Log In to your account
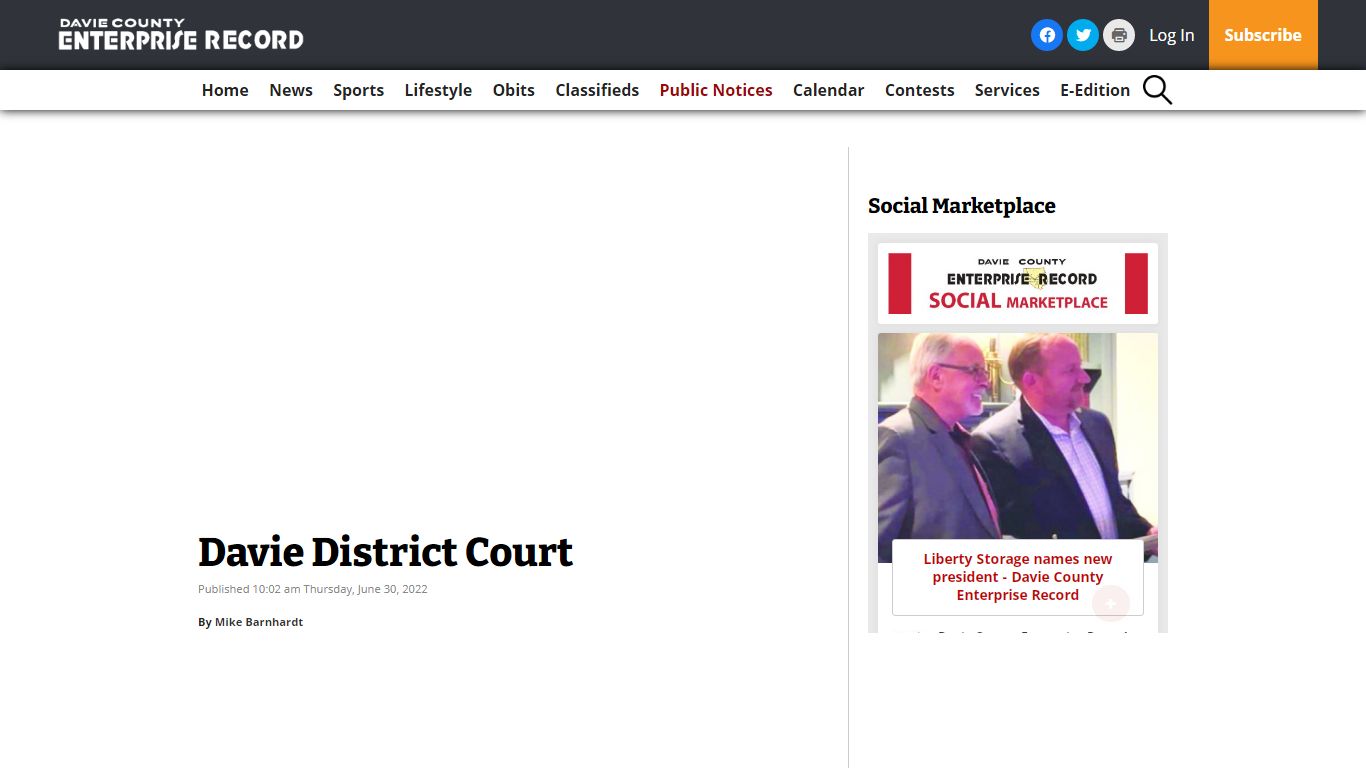The height and width of the screenshot is (768, 1366). 1171,35
